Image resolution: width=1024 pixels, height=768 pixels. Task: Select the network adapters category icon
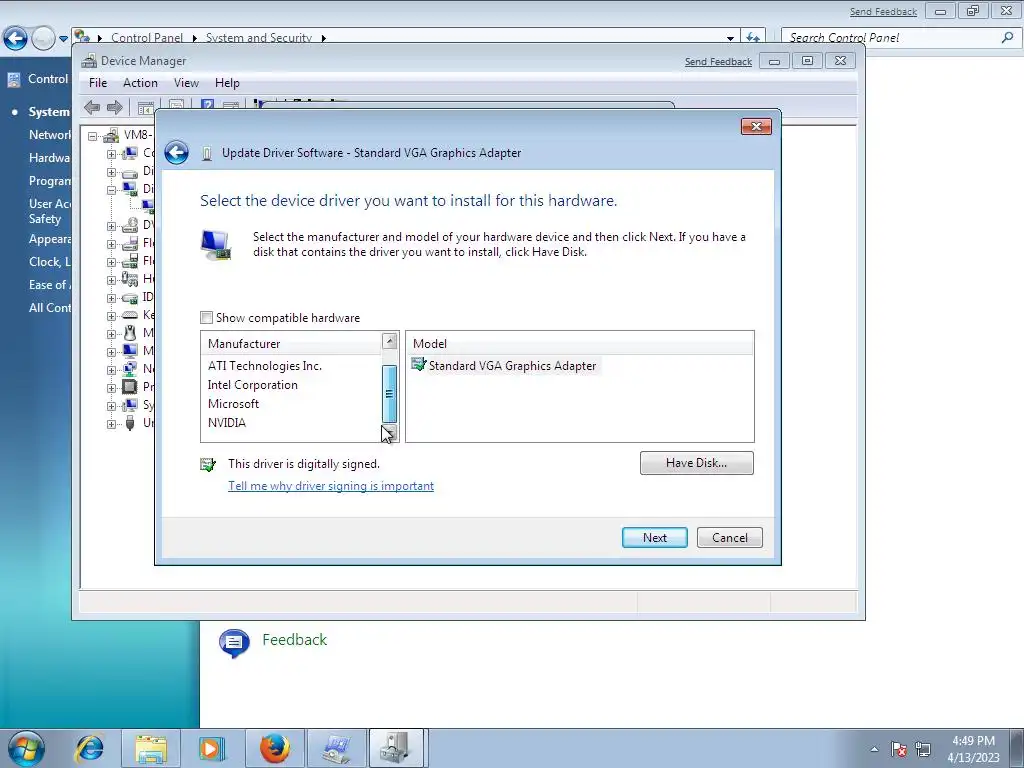(130, 369)
